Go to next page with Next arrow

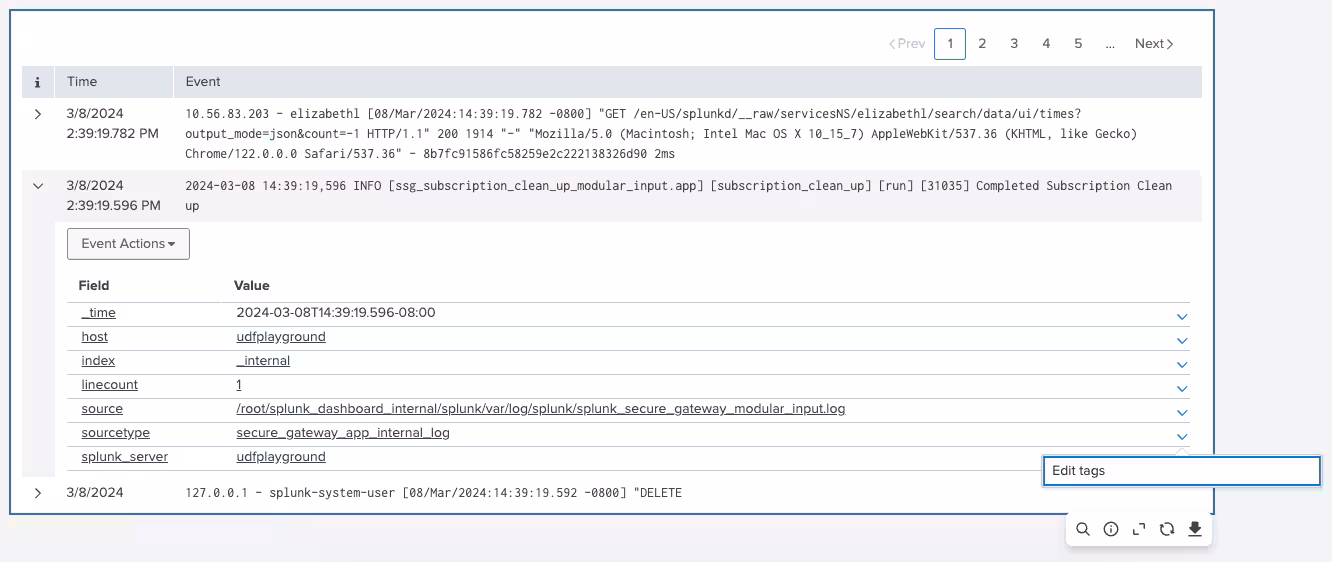click(1154, 44)
